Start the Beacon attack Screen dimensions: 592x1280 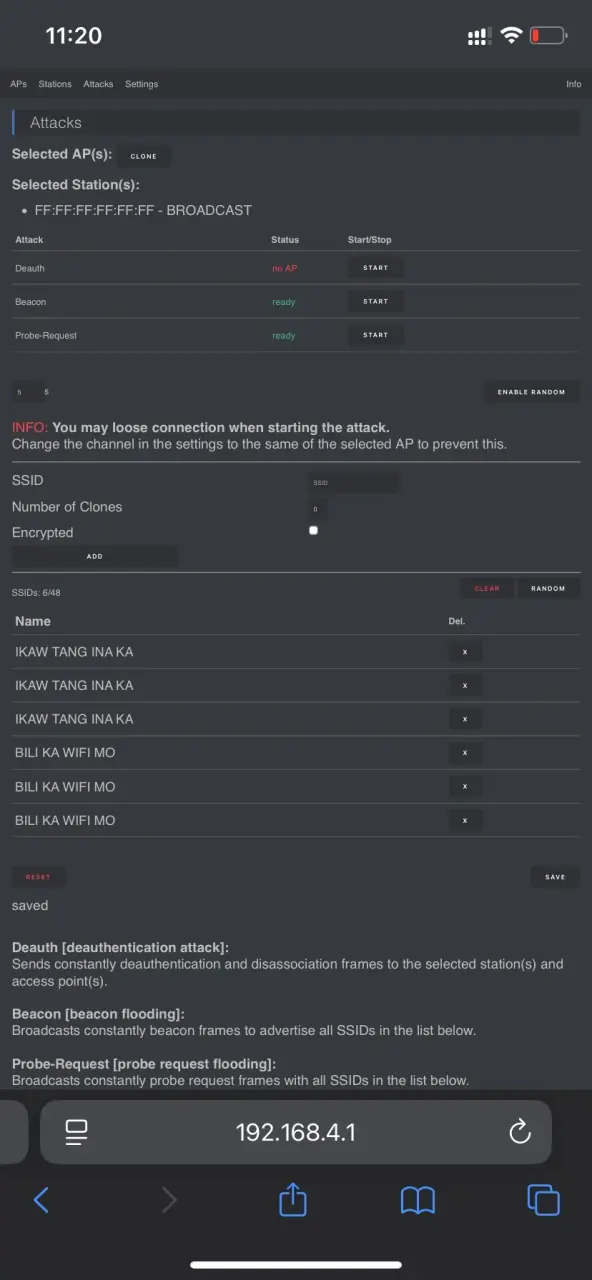point(376,301)
